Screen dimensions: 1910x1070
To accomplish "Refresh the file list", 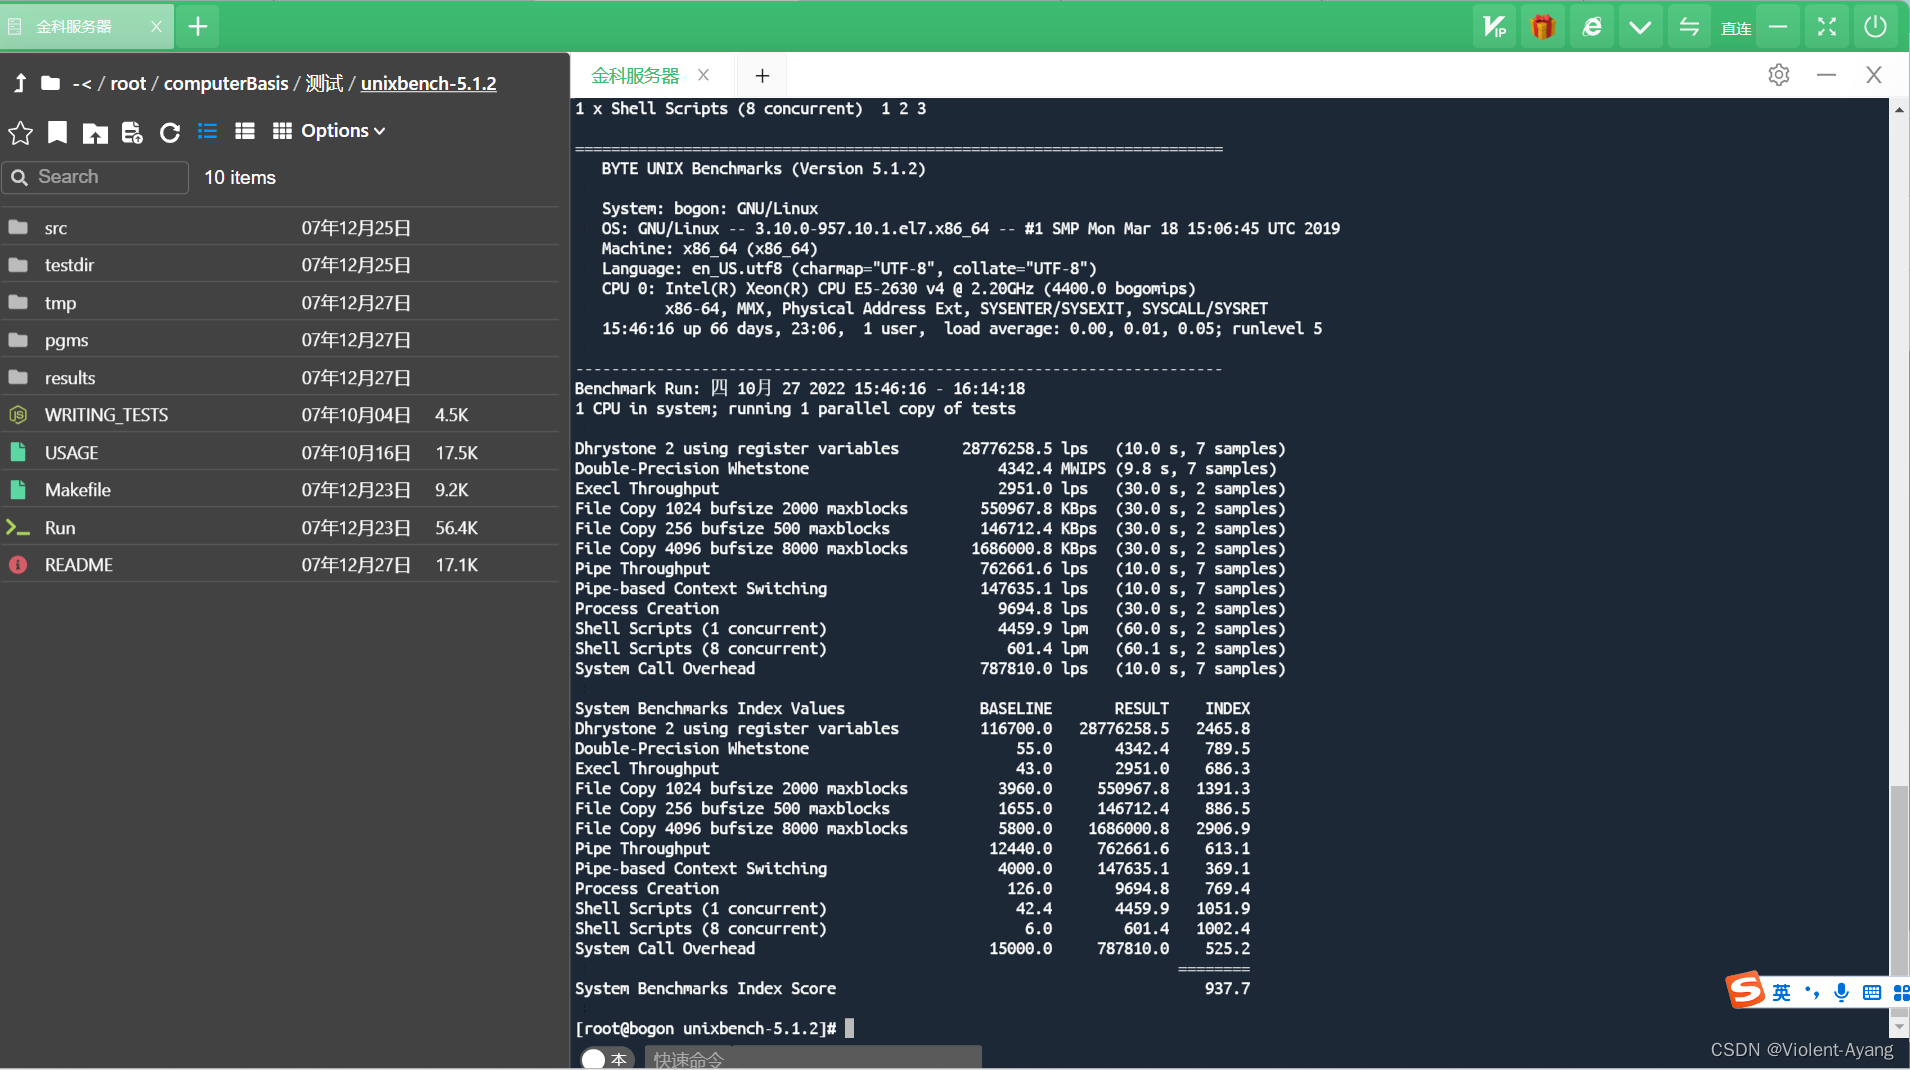I will (170, 131).
